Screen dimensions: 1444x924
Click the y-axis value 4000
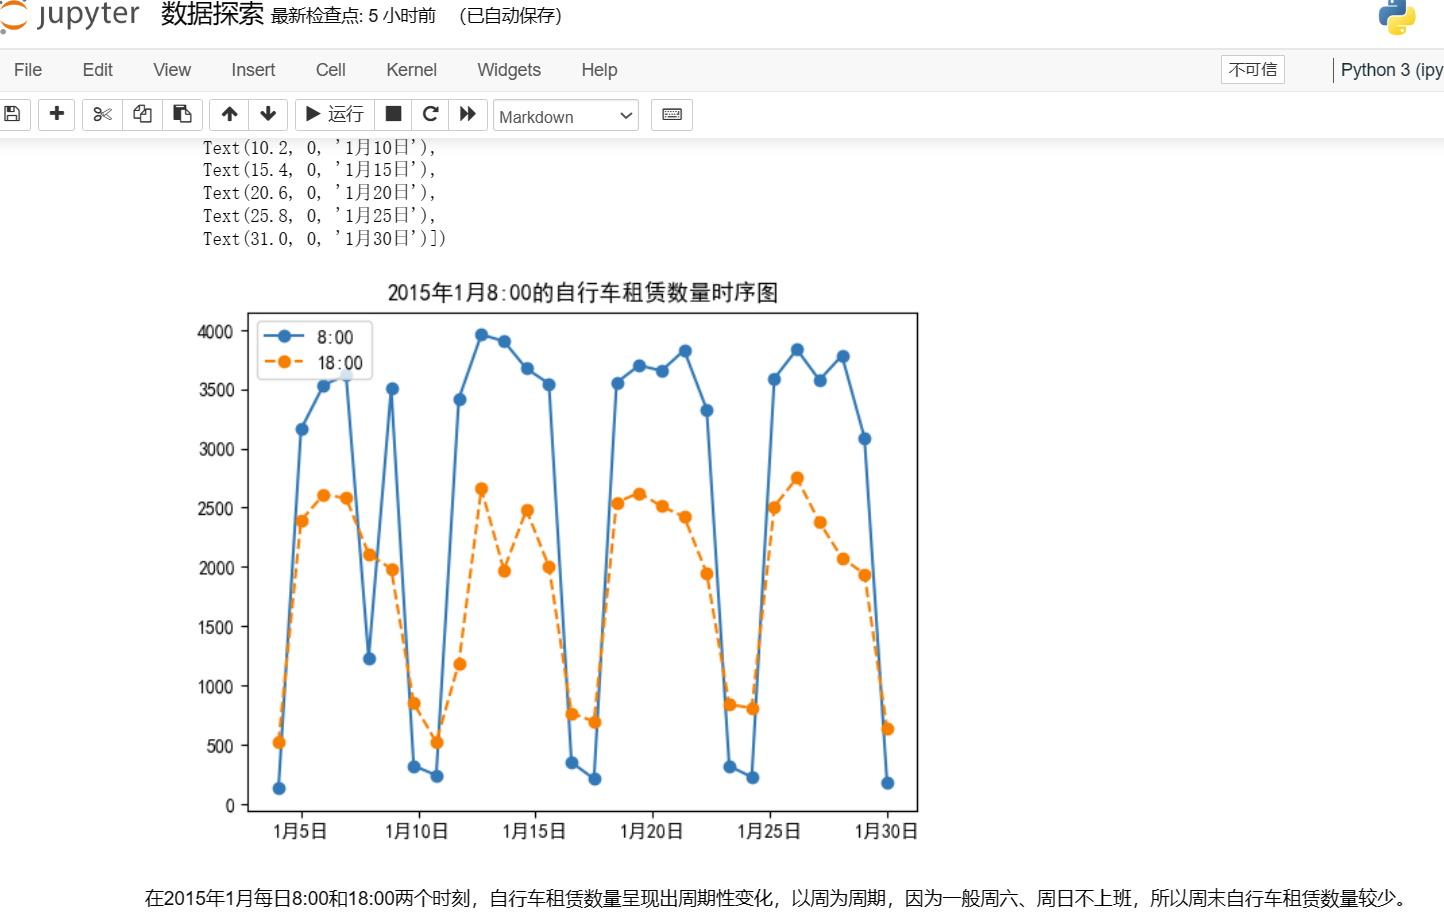pyautogui.click(x=216, y=332)
